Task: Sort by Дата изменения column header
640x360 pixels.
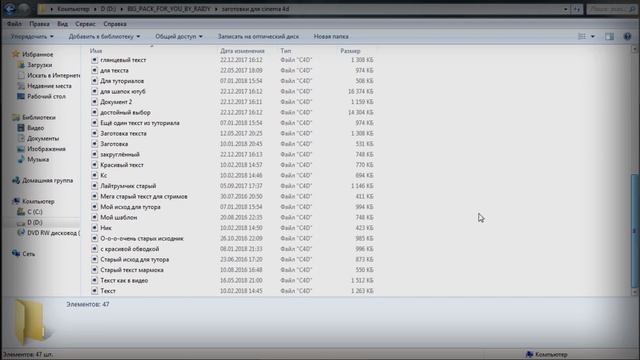Action: [242, 51]
